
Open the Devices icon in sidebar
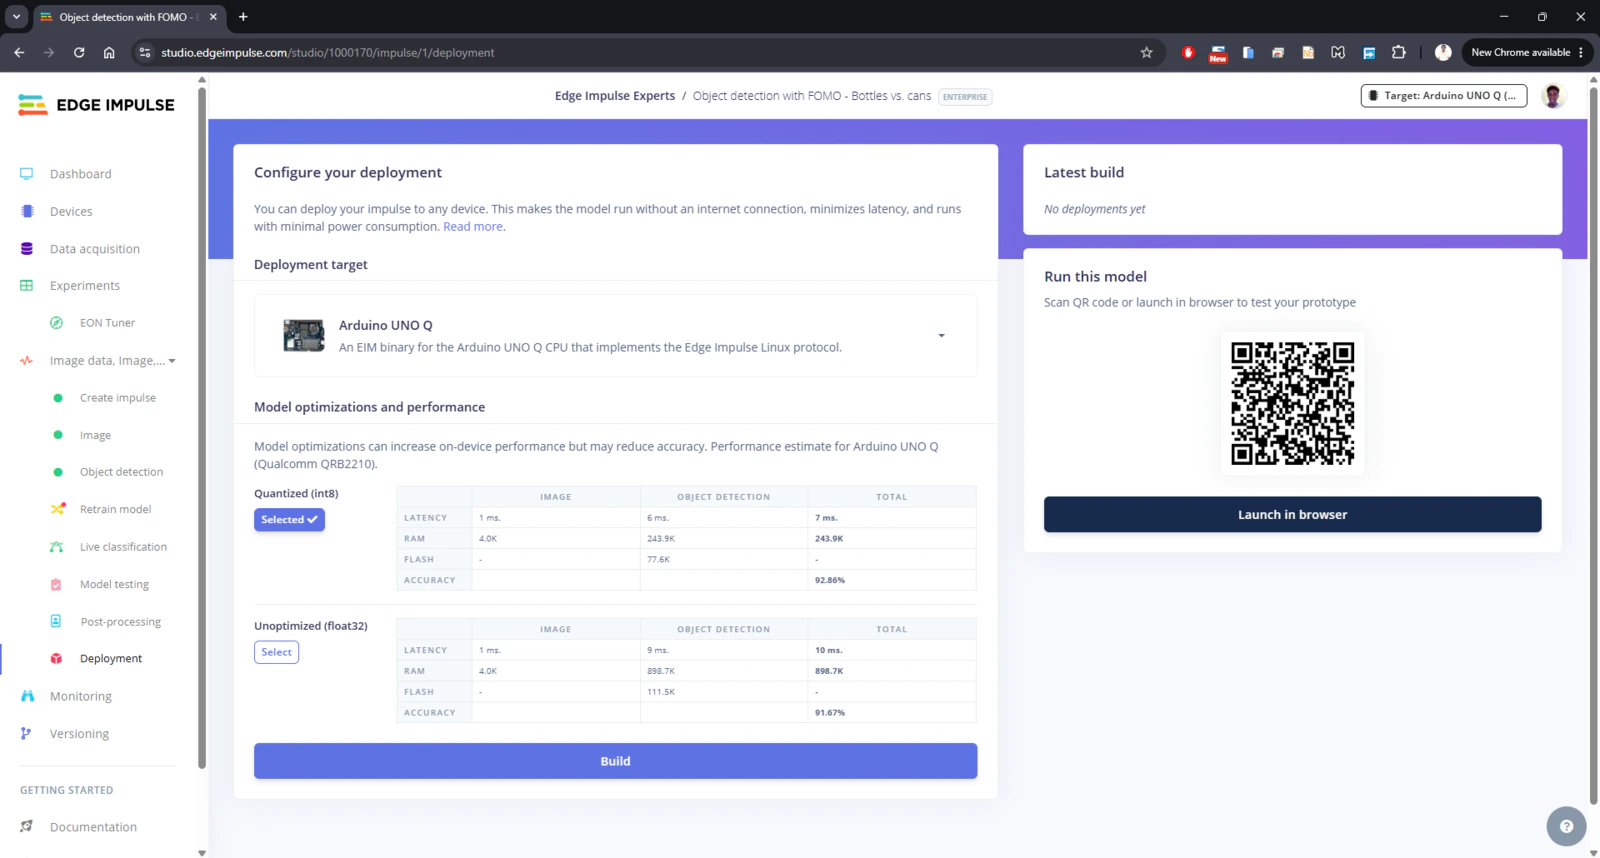coord(27,211)
